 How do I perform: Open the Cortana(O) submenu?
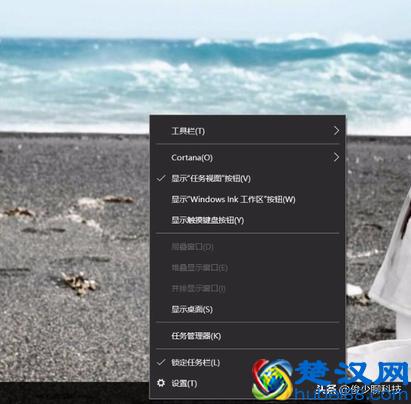click(247, 157)
